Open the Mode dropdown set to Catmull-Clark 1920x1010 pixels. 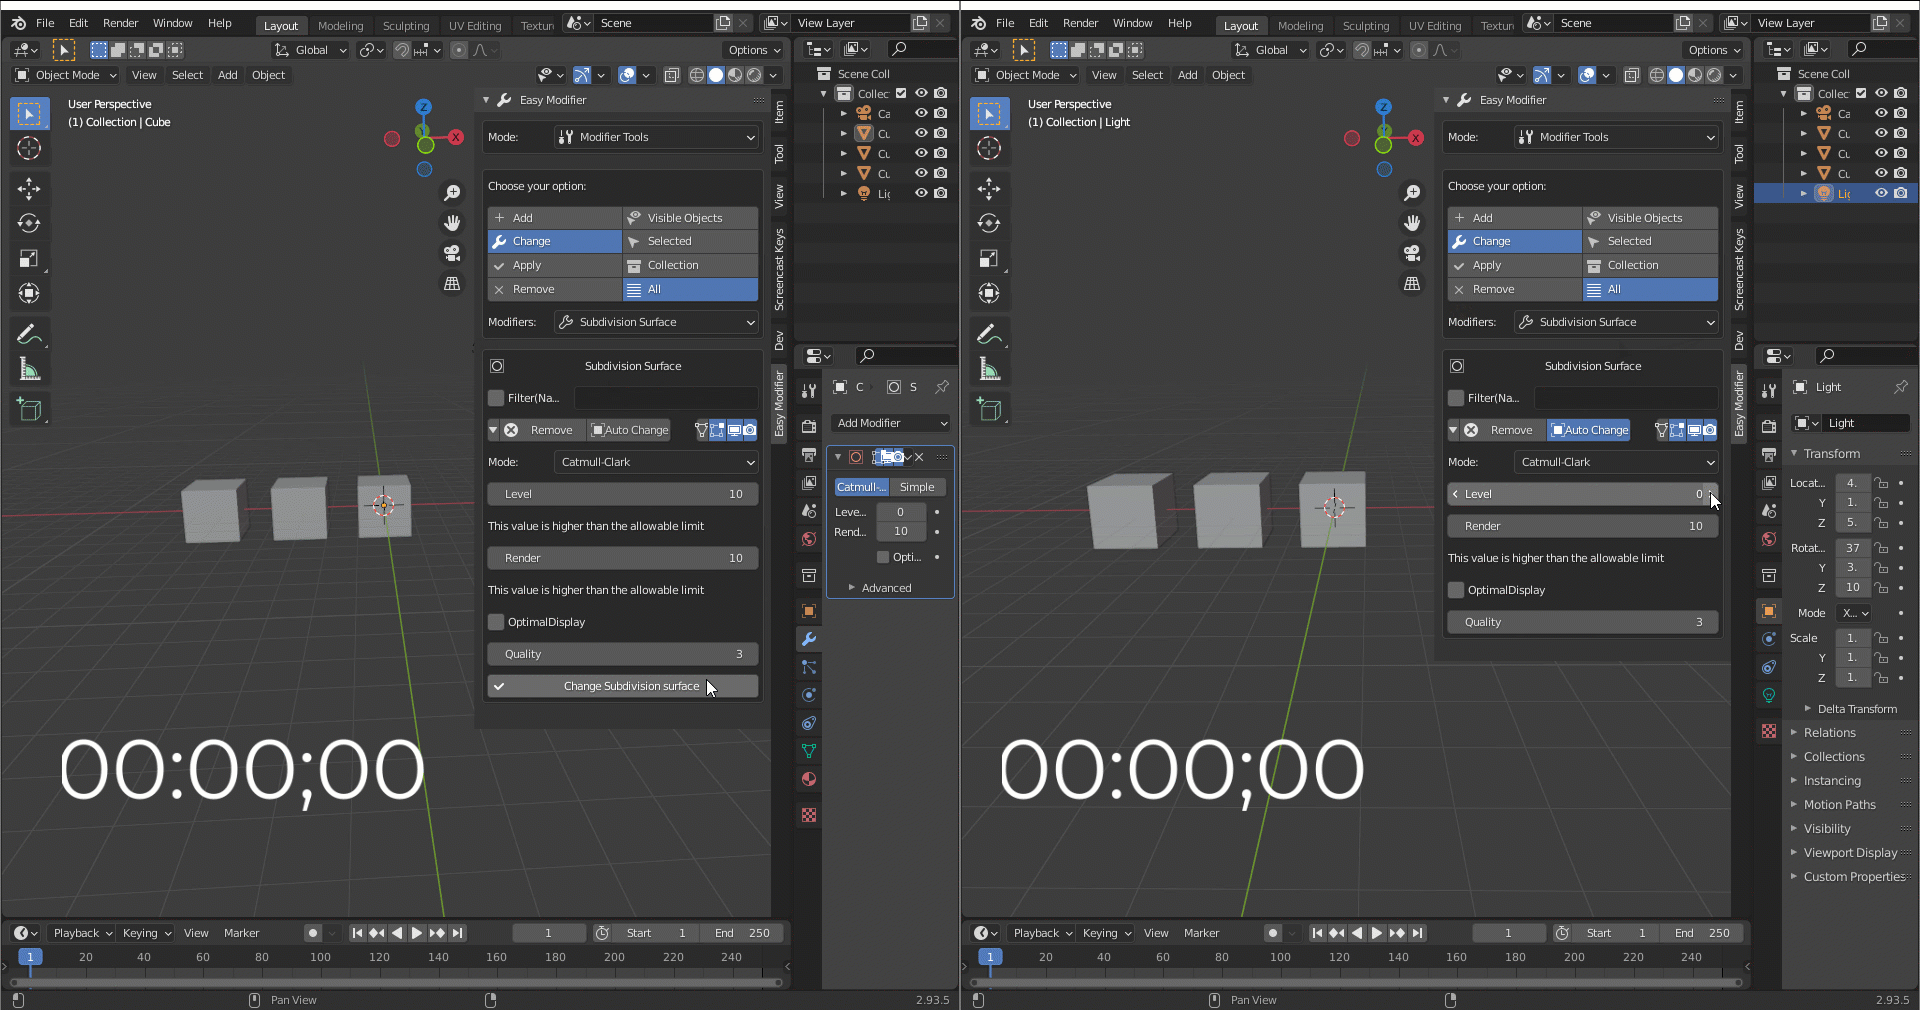click(x=655, y=462)
